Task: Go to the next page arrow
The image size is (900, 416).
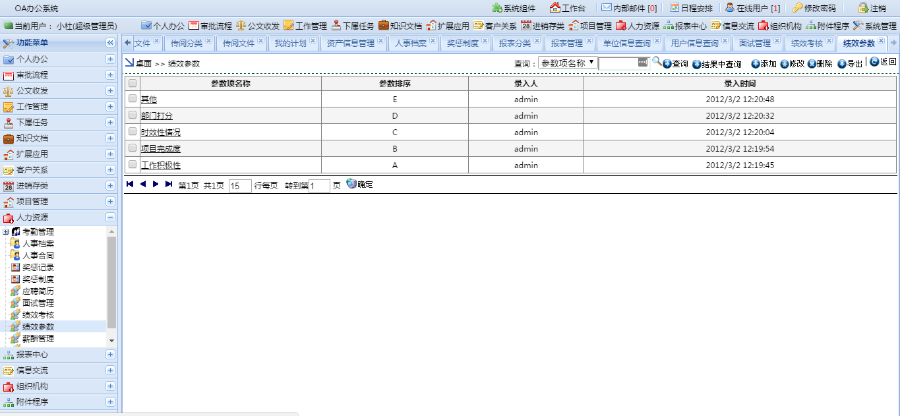Action: (x=156, y=184)
